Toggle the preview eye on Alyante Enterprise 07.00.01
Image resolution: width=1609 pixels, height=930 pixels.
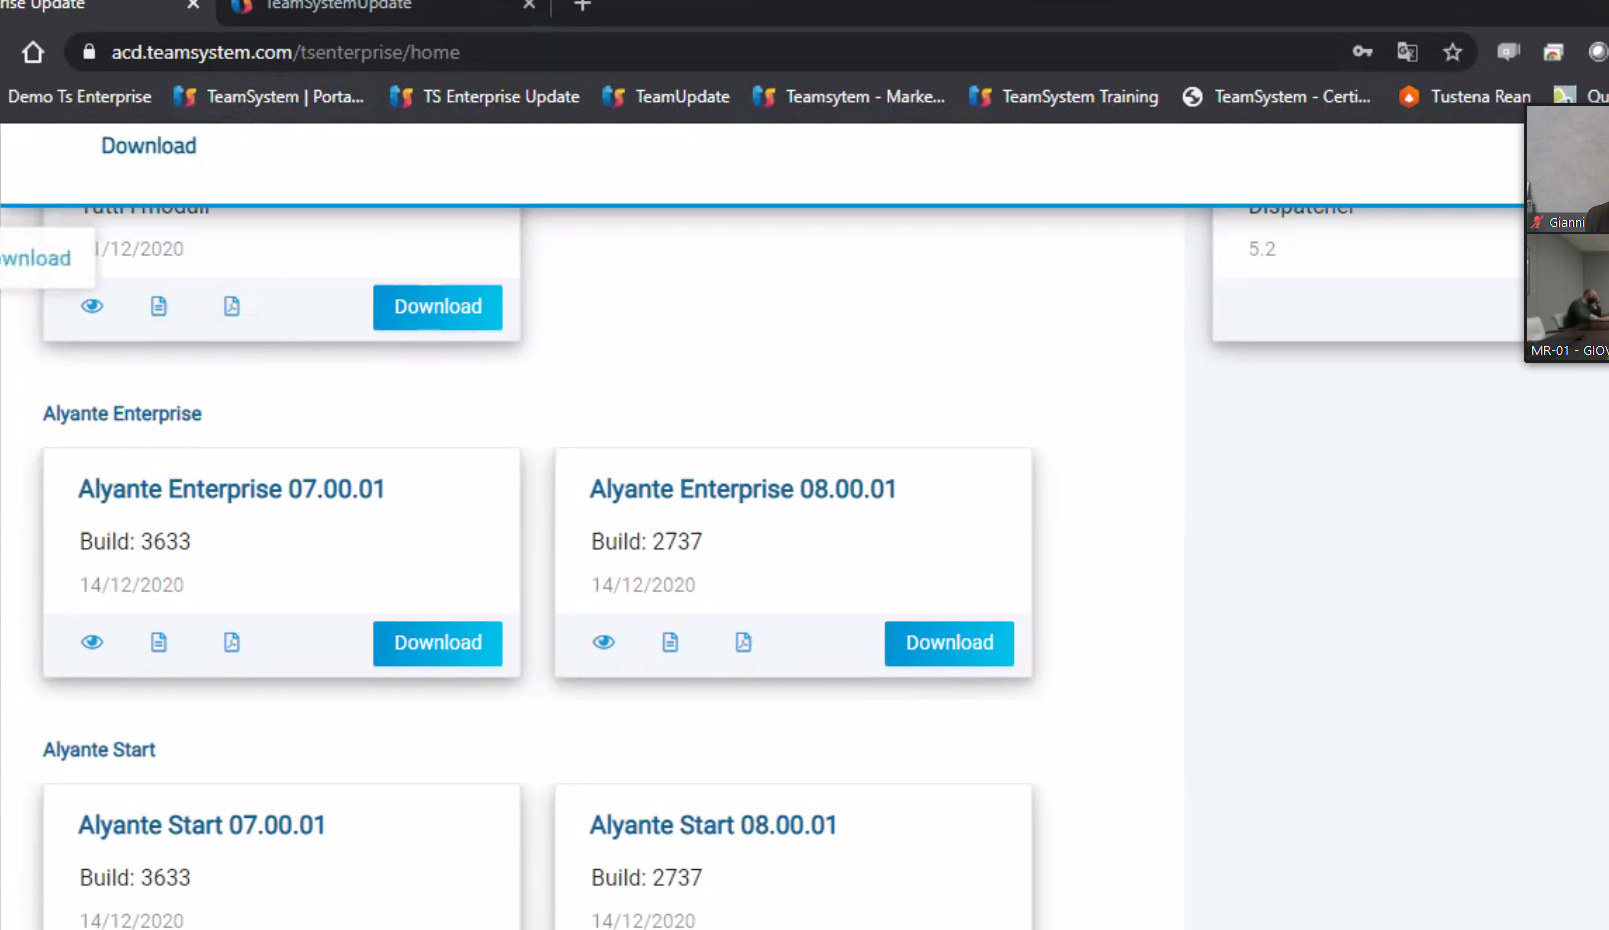[92, 642]
